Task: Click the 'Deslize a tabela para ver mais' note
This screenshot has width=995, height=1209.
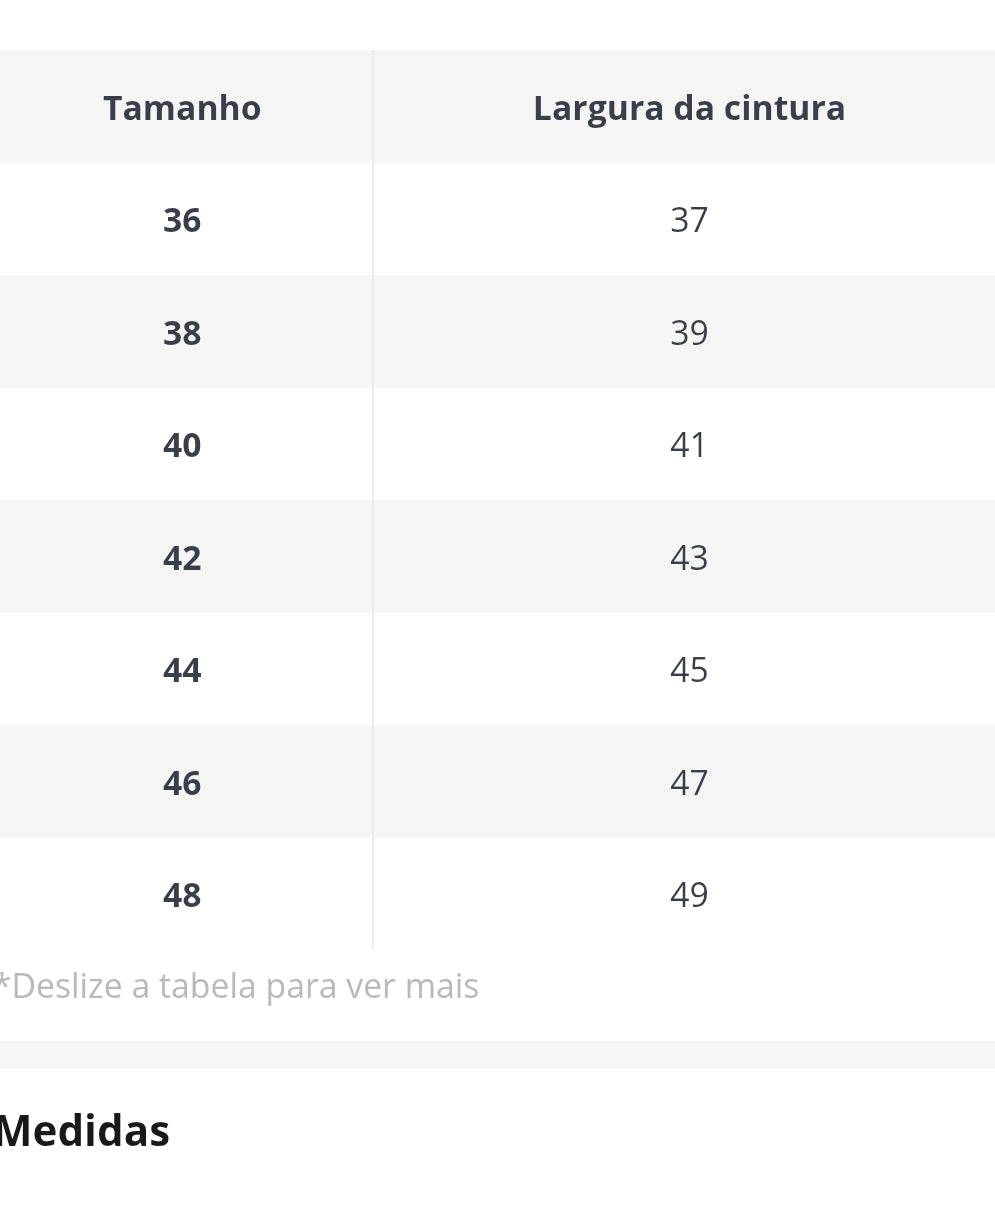Action: coord(239,986)
